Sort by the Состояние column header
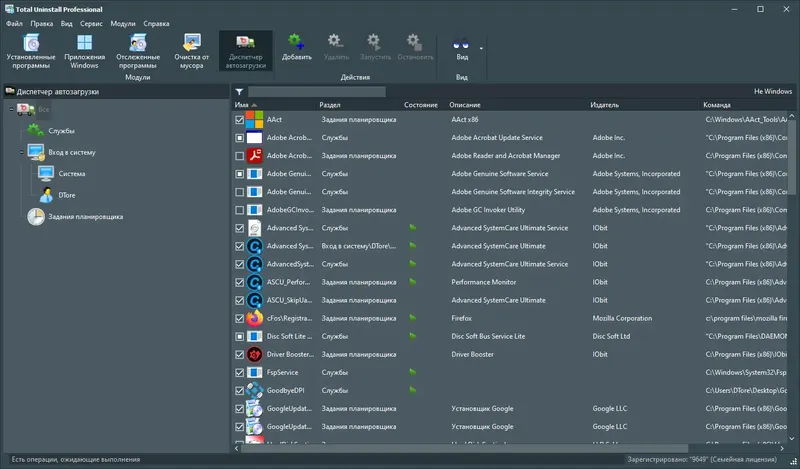The height and width of the screenshot is (469, 800). point(421,105)
